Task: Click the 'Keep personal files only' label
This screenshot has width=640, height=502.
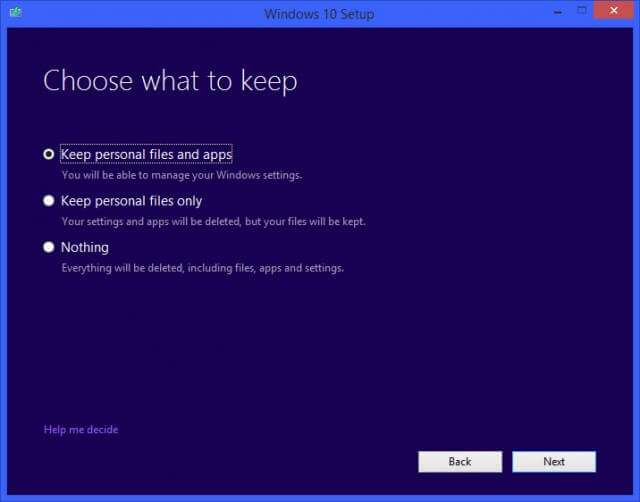Action: pos(131,201)
